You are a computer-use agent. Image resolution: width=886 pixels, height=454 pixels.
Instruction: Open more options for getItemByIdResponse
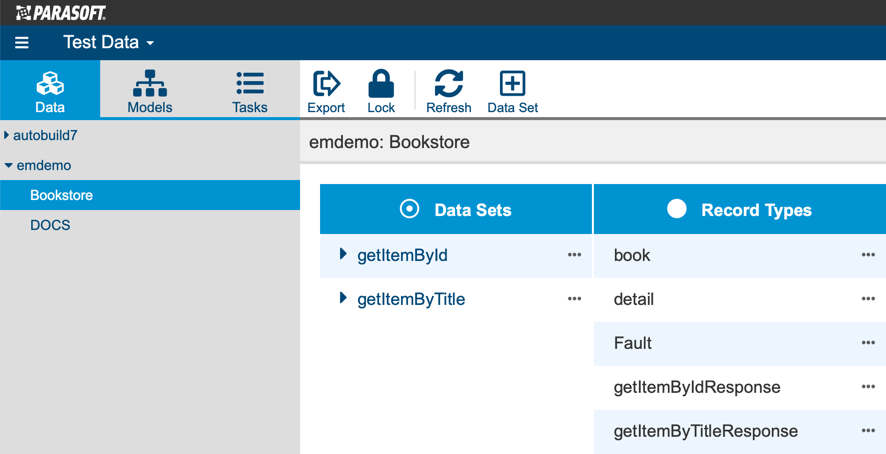tap(868, 387)
